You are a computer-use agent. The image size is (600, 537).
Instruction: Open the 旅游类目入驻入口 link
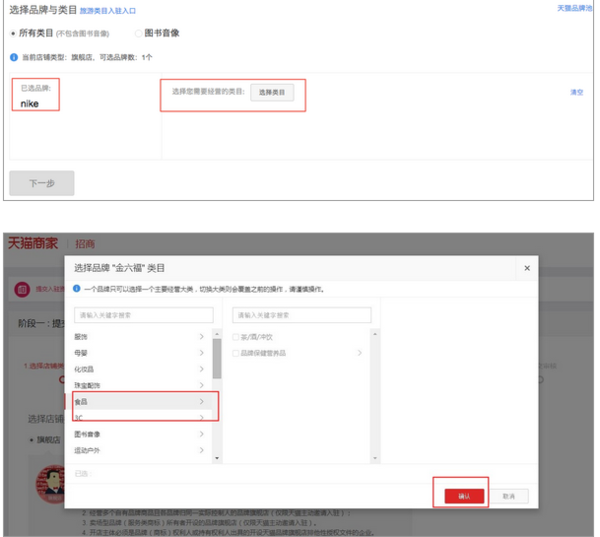tap(108, 11)
